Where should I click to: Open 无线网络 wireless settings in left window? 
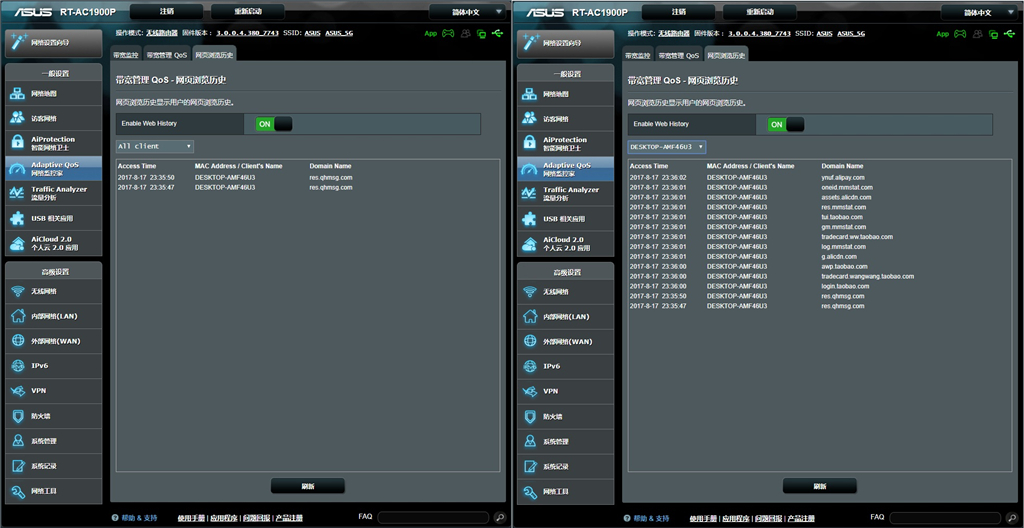tap(54, 291)
